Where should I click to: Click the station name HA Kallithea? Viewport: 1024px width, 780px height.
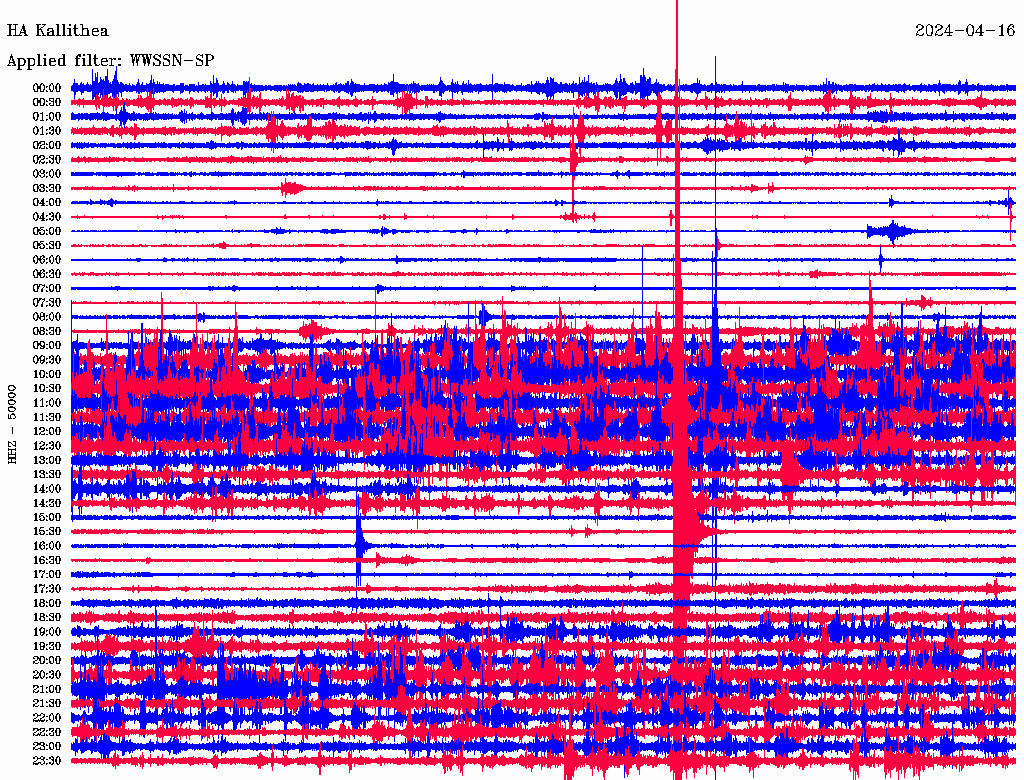[57, 31]
